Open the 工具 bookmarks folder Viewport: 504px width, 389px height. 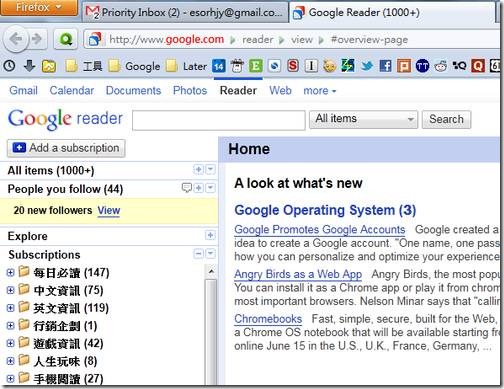click(x=83, y=66)
